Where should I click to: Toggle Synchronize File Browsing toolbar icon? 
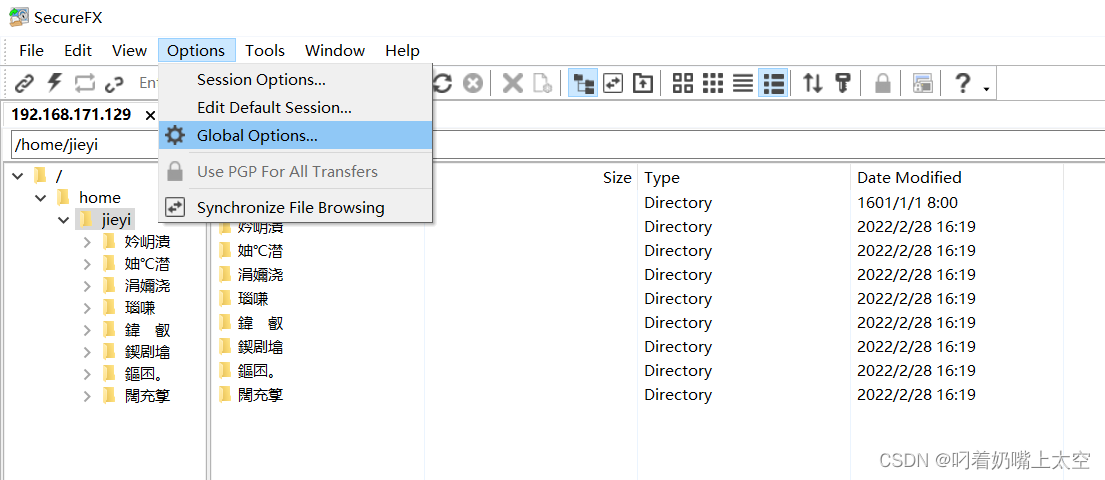click(x=613, y=83)
